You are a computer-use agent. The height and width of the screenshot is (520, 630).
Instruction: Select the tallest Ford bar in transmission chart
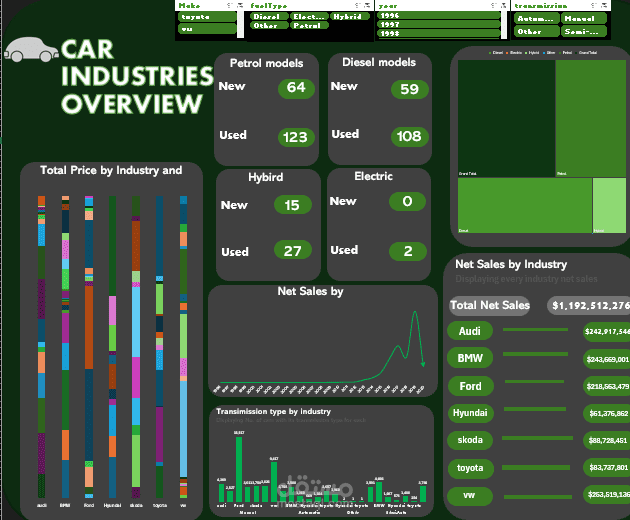point(239,469)
